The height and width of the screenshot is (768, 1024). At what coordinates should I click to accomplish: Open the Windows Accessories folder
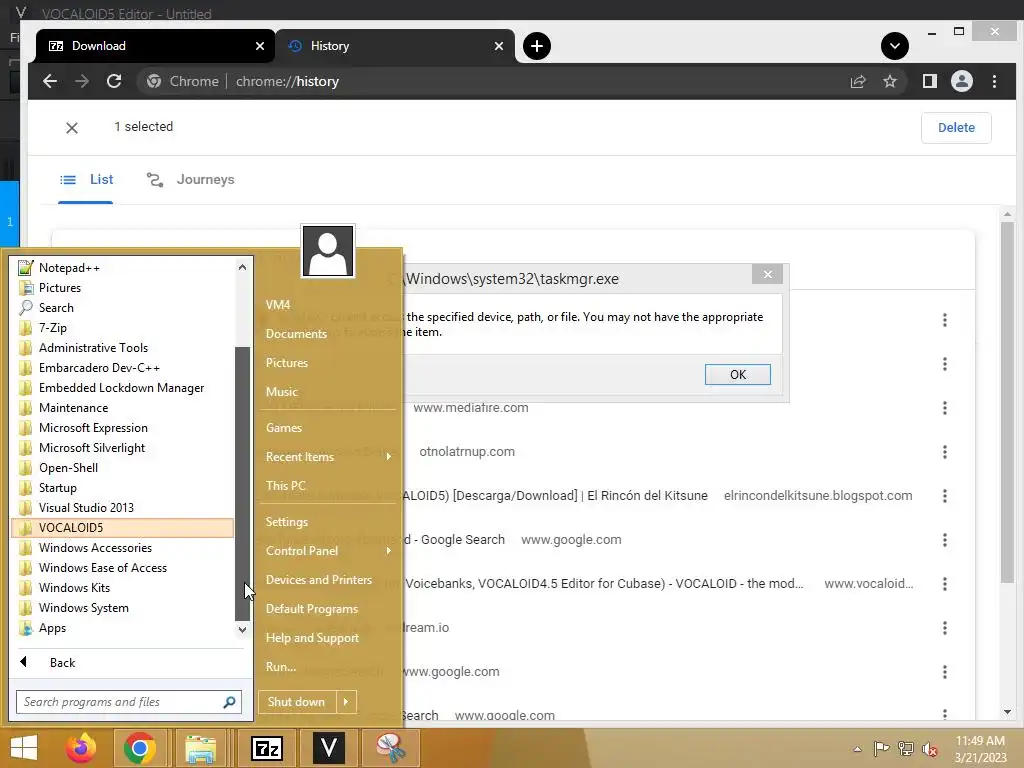(122, 548)
